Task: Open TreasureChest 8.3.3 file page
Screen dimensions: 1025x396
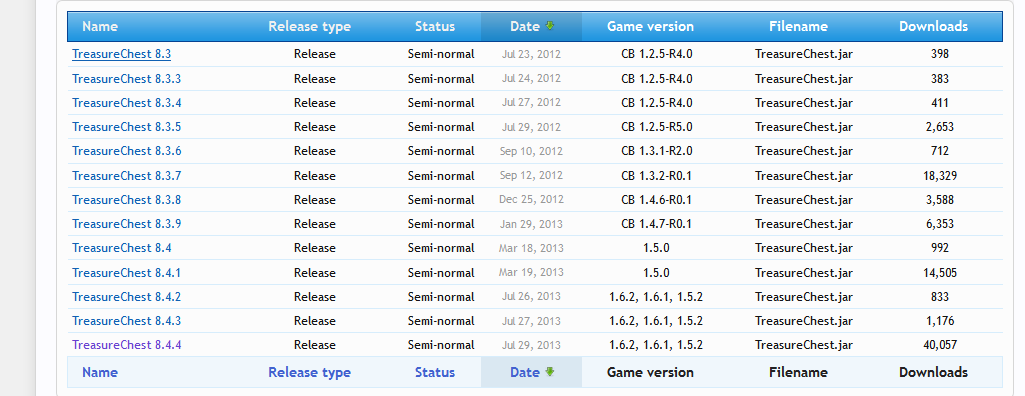Action: tap(127, 78)
